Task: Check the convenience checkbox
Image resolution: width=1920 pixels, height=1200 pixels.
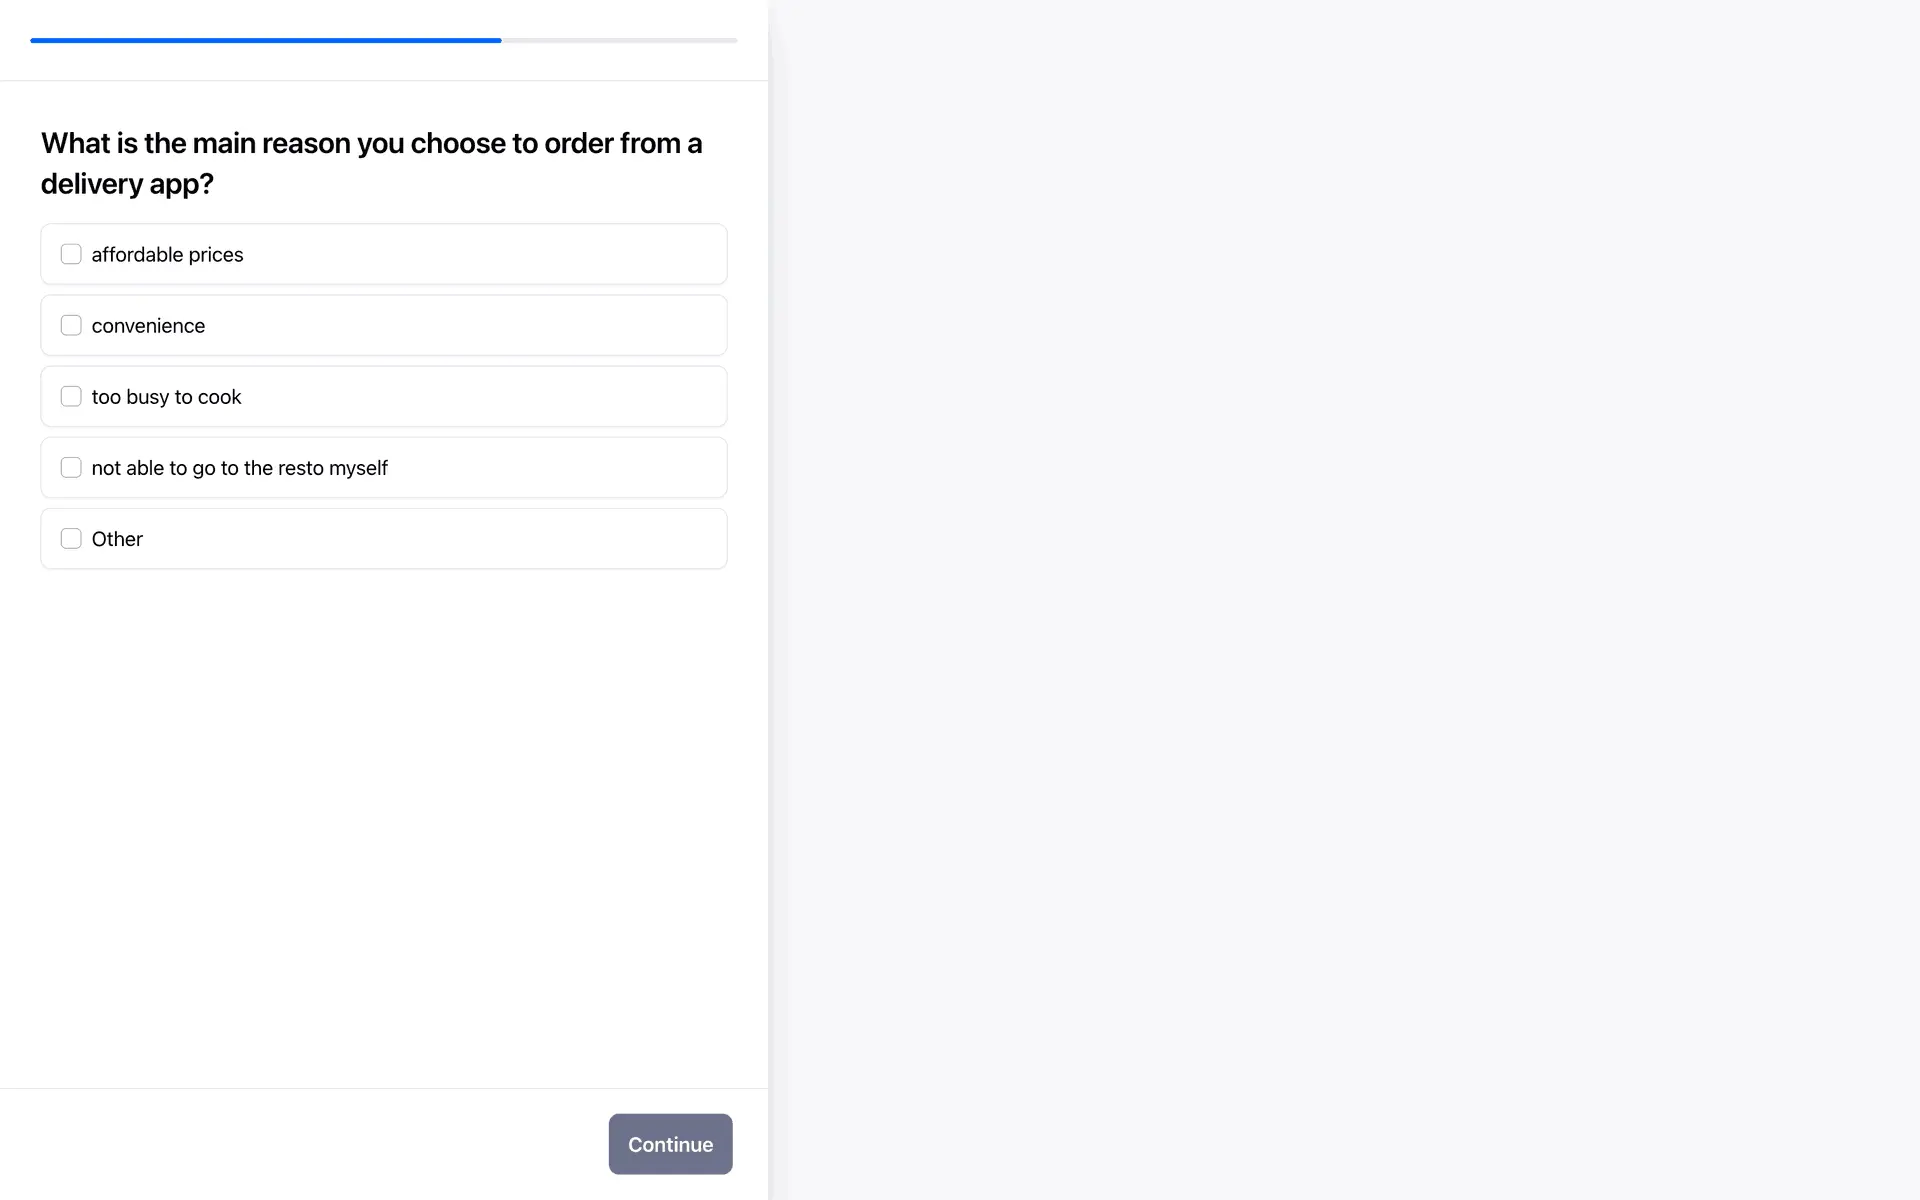Action: (71, 325)
